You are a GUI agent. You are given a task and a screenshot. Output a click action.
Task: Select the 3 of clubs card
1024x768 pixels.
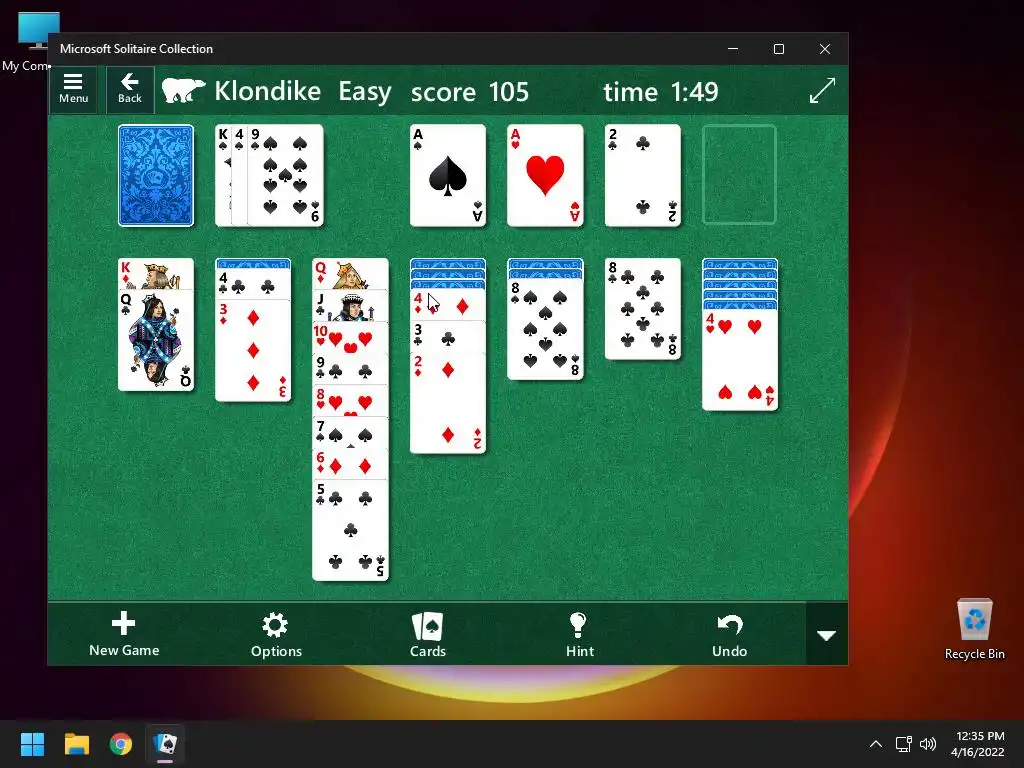click(x=448, y=337)
